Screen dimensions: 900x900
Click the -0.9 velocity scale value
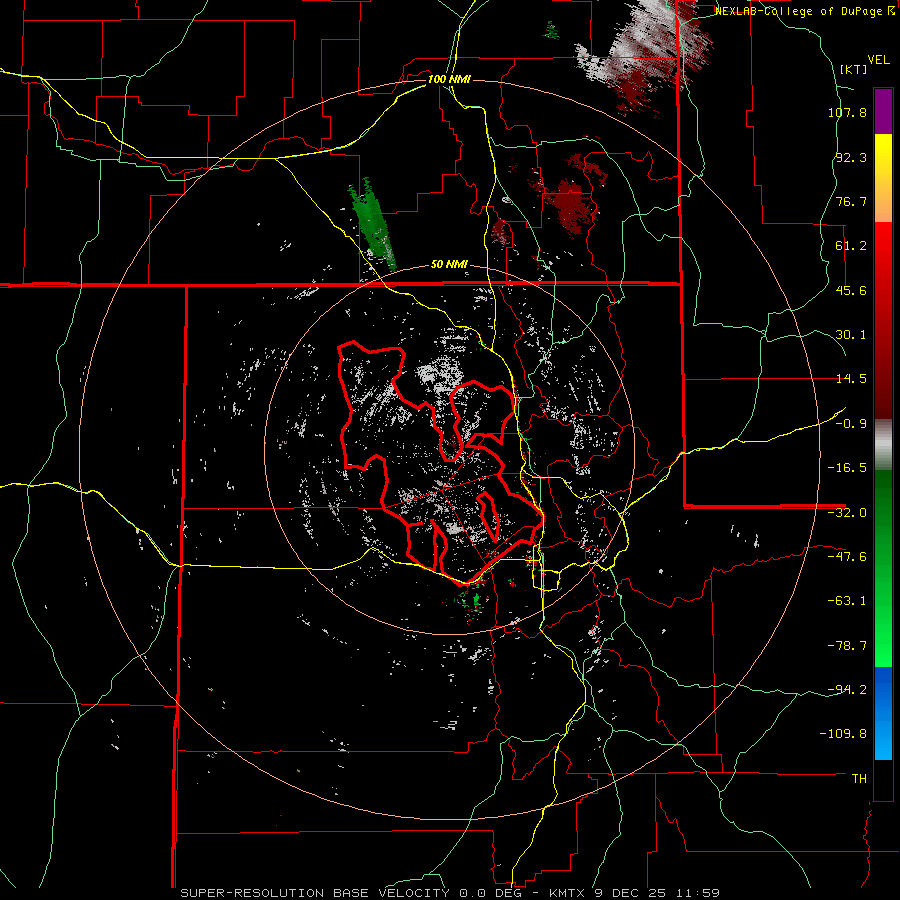851,424
